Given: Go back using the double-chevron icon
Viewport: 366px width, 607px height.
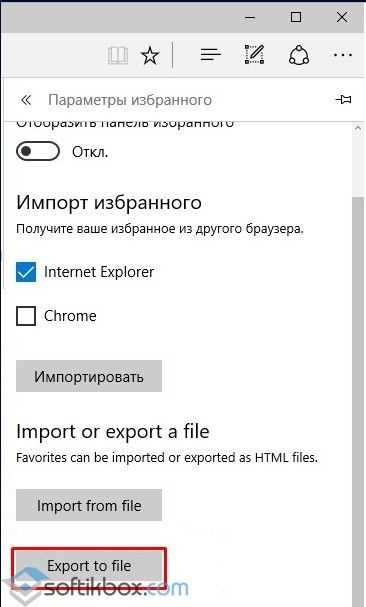Looking at the screenshot, I should [26, 100].
